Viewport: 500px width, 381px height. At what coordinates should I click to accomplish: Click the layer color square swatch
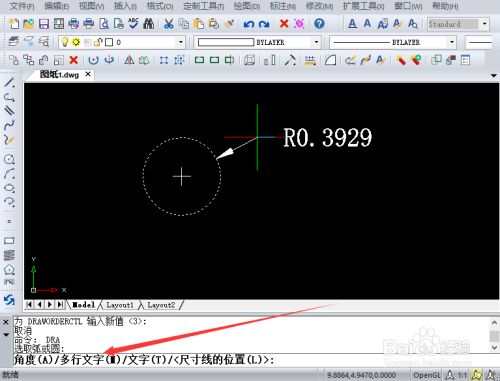(109, 42)
